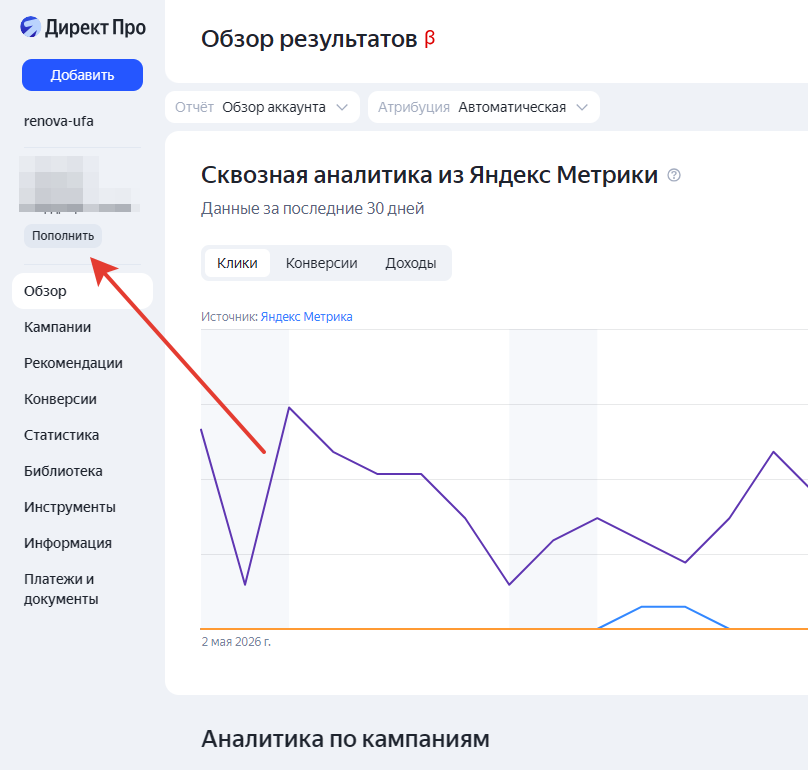This screenshot has width=808, height=770.
Task: Open the Конверсии sidebar section
Action: (x=60, y=399)
